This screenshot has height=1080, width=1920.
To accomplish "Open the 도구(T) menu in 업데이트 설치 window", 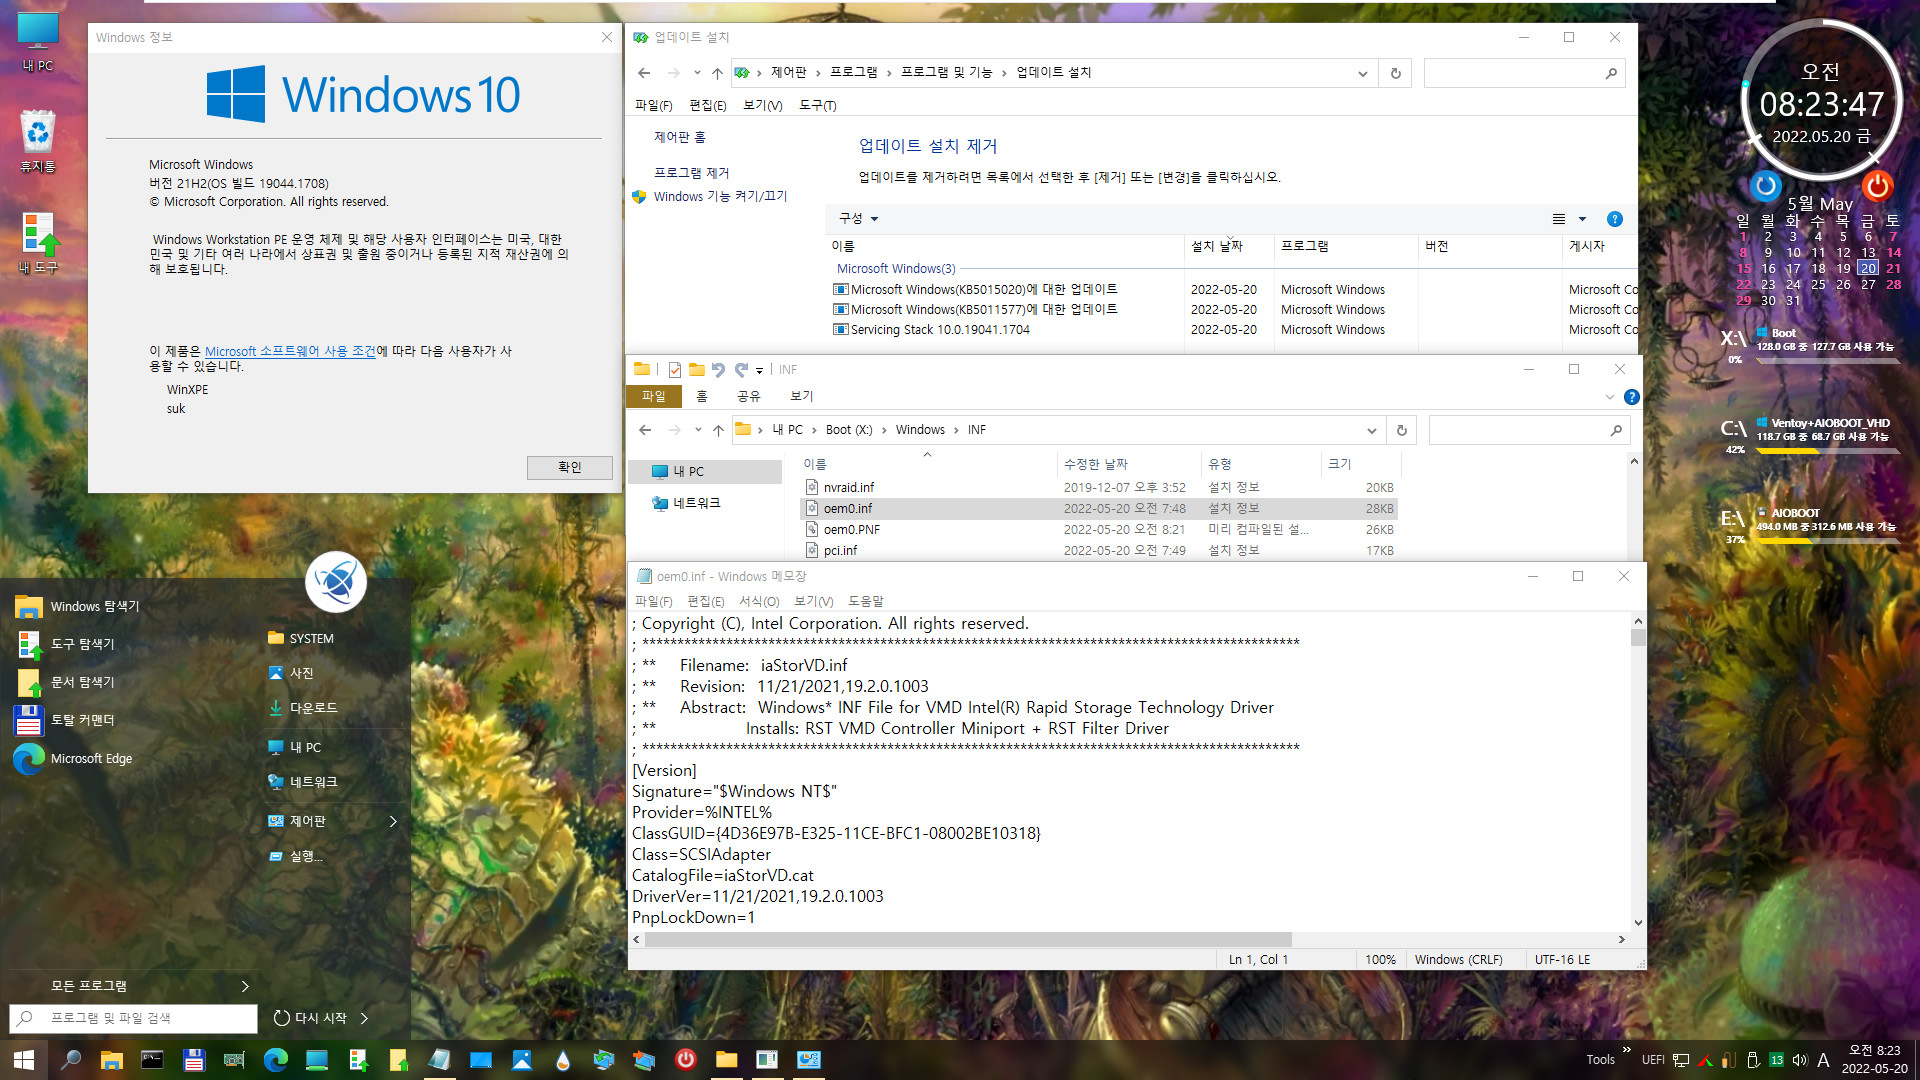I will 818,105.
